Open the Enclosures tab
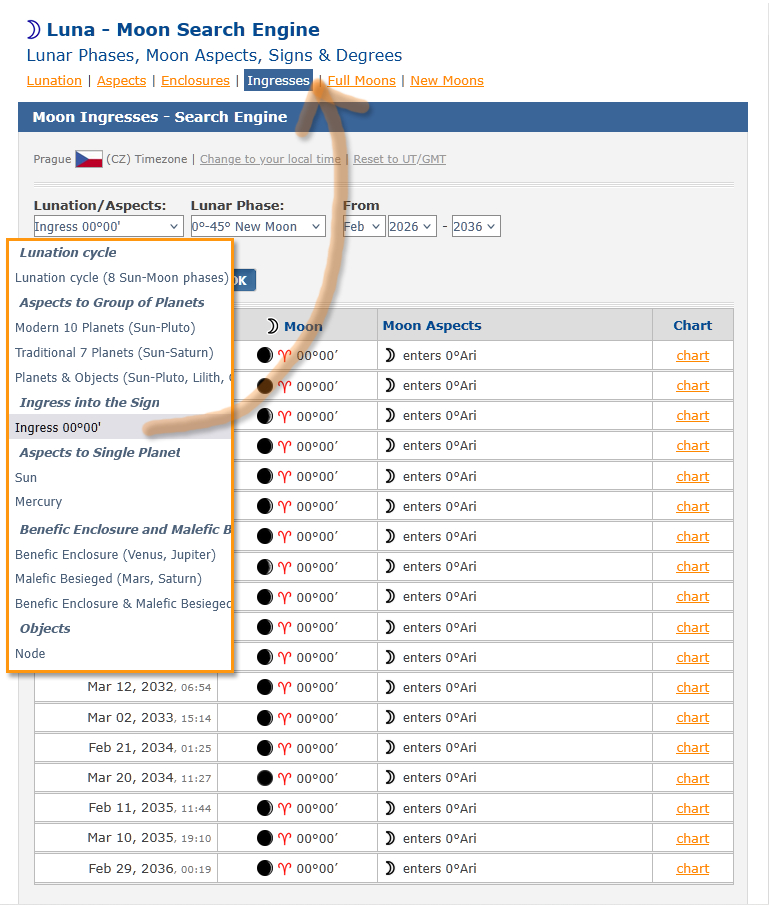Image resolution: width=769 pixels, height=905 pixels. (x=195, y=81)
